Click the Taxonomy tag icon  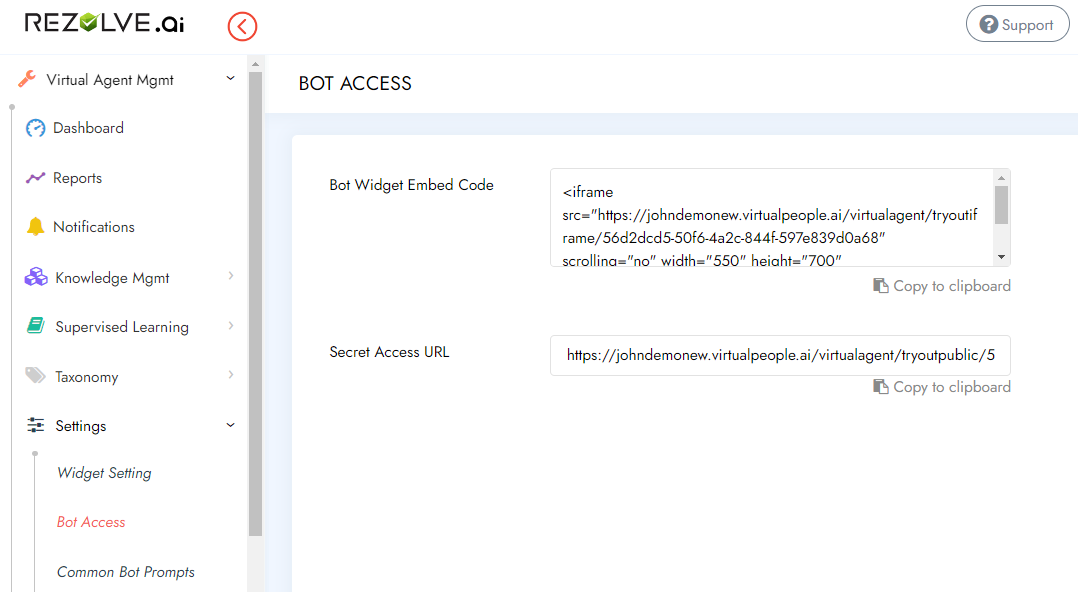(x=35, y=375)
